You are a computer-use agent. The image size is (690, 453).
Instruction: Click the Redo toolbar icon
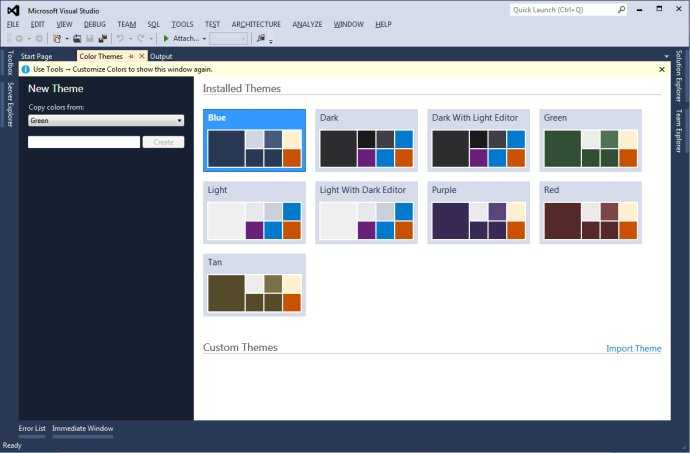pyautogui.click(x=141, y=39)
